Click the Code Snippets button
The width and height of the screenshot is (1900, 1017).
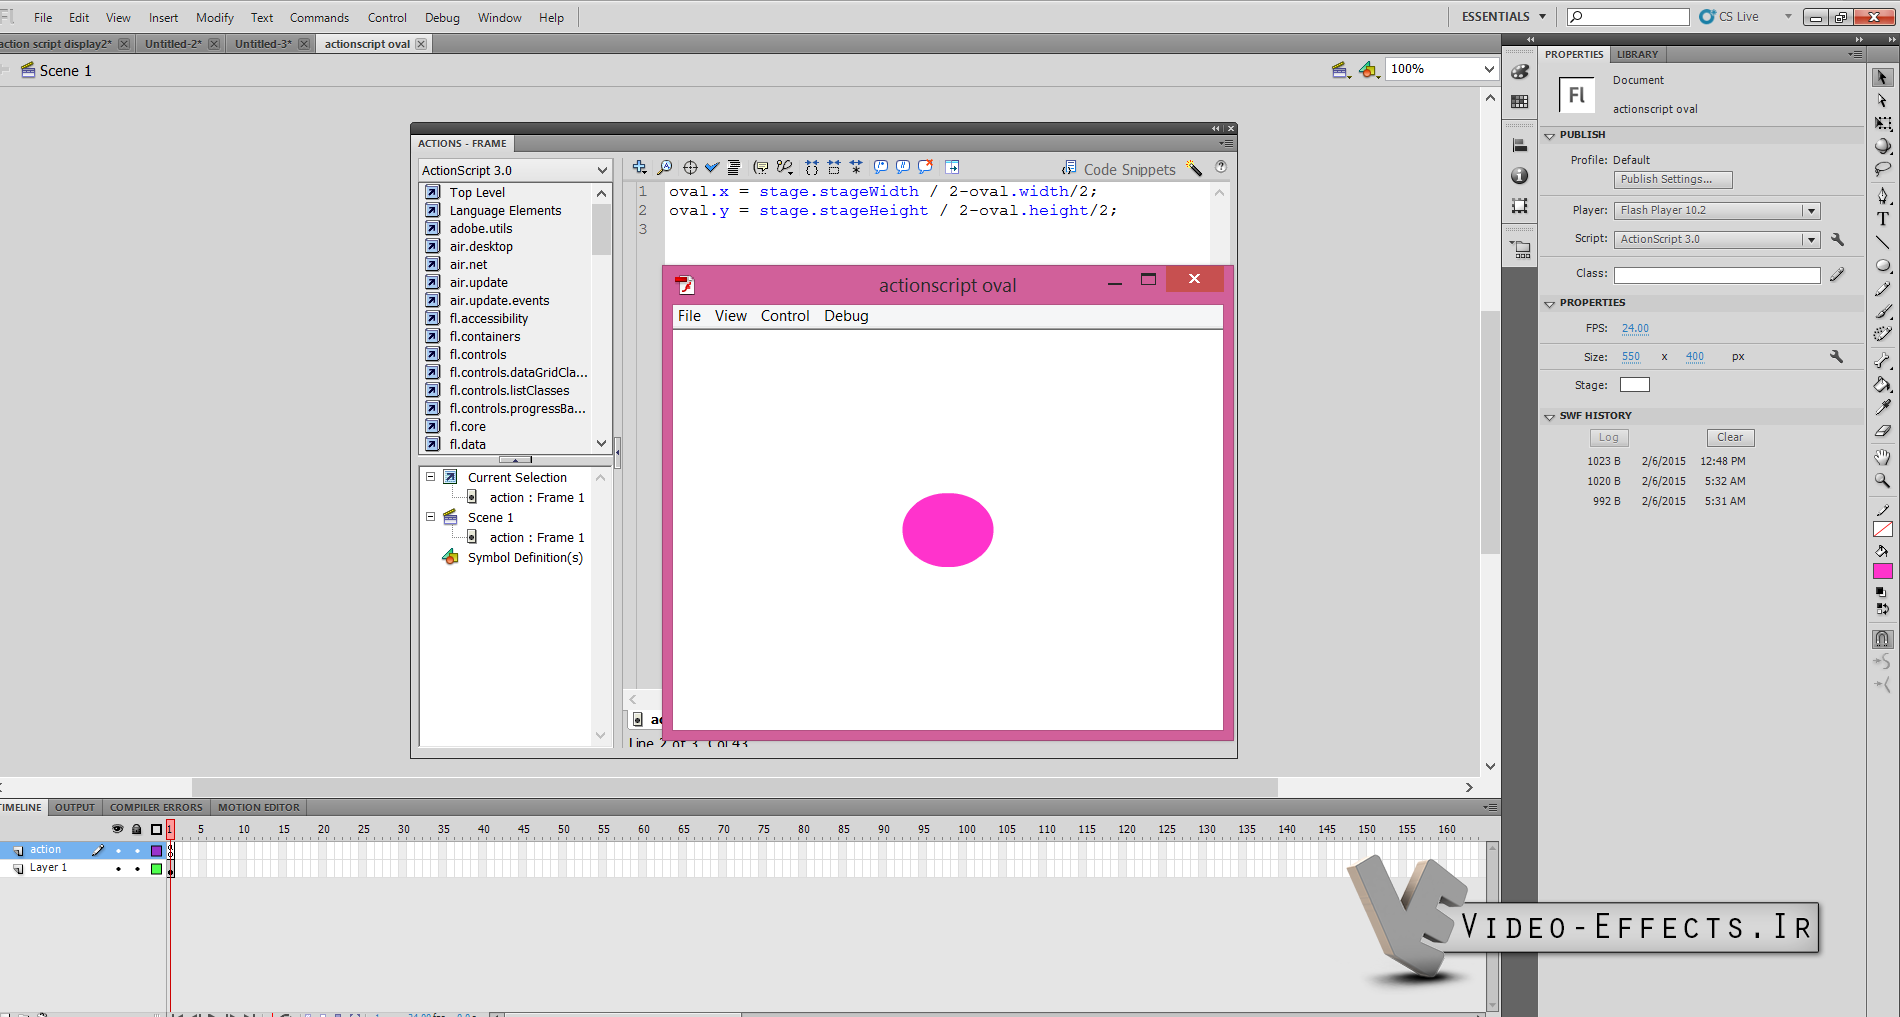[x=1119, y=169]
